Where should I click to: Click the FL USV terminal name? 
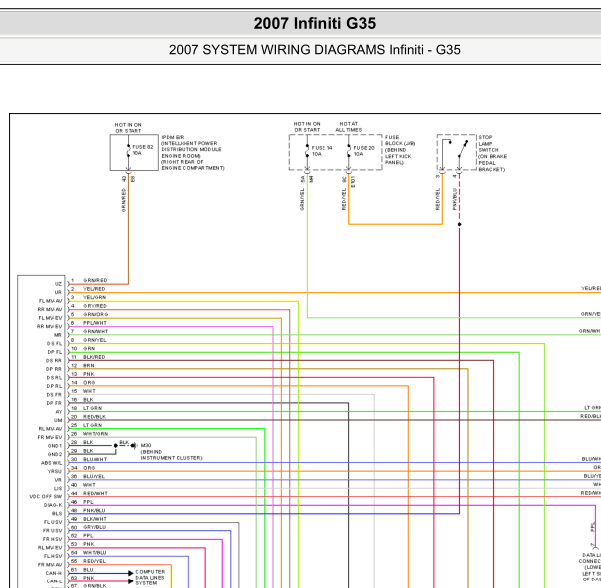point(53,522)
